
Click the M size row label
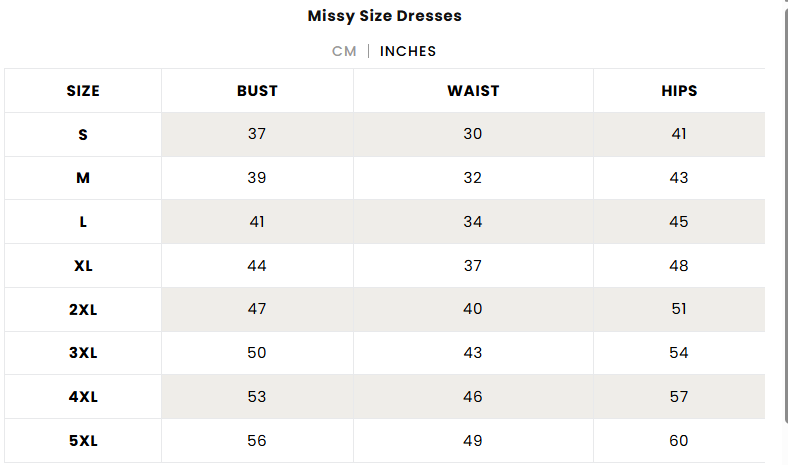pos(83,178)
